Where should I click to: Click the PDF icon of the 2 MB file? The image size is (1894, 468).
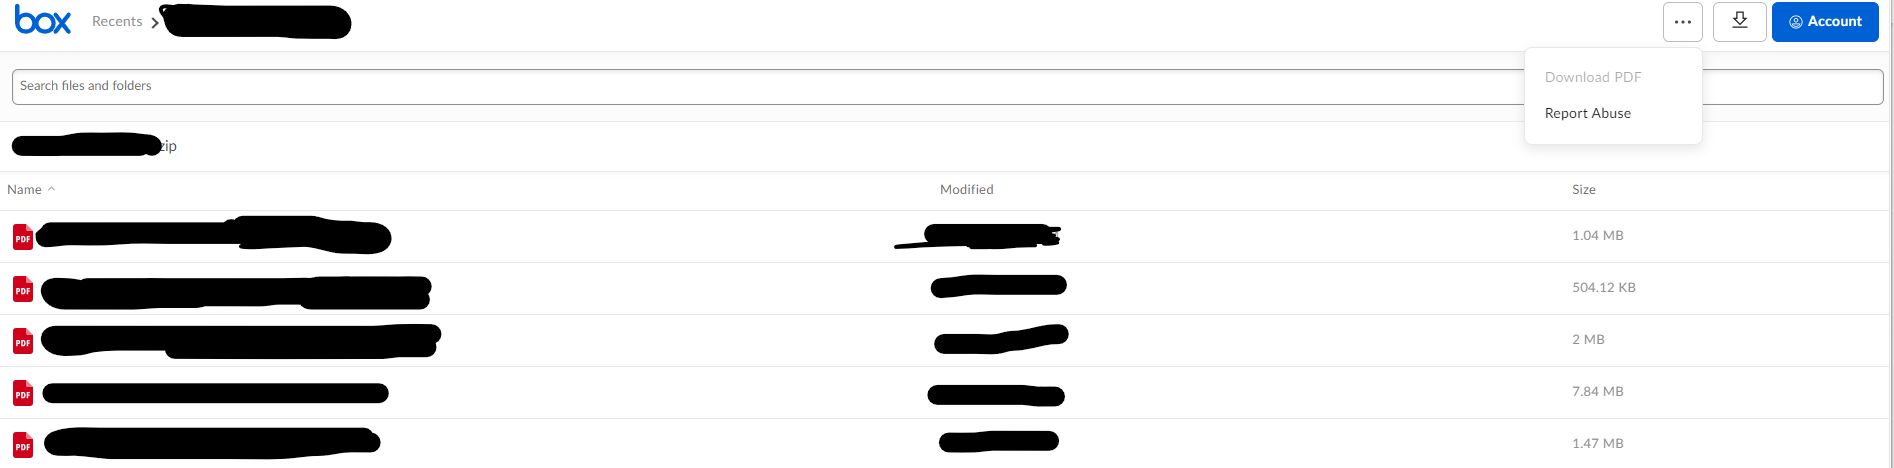click(22, 341)
